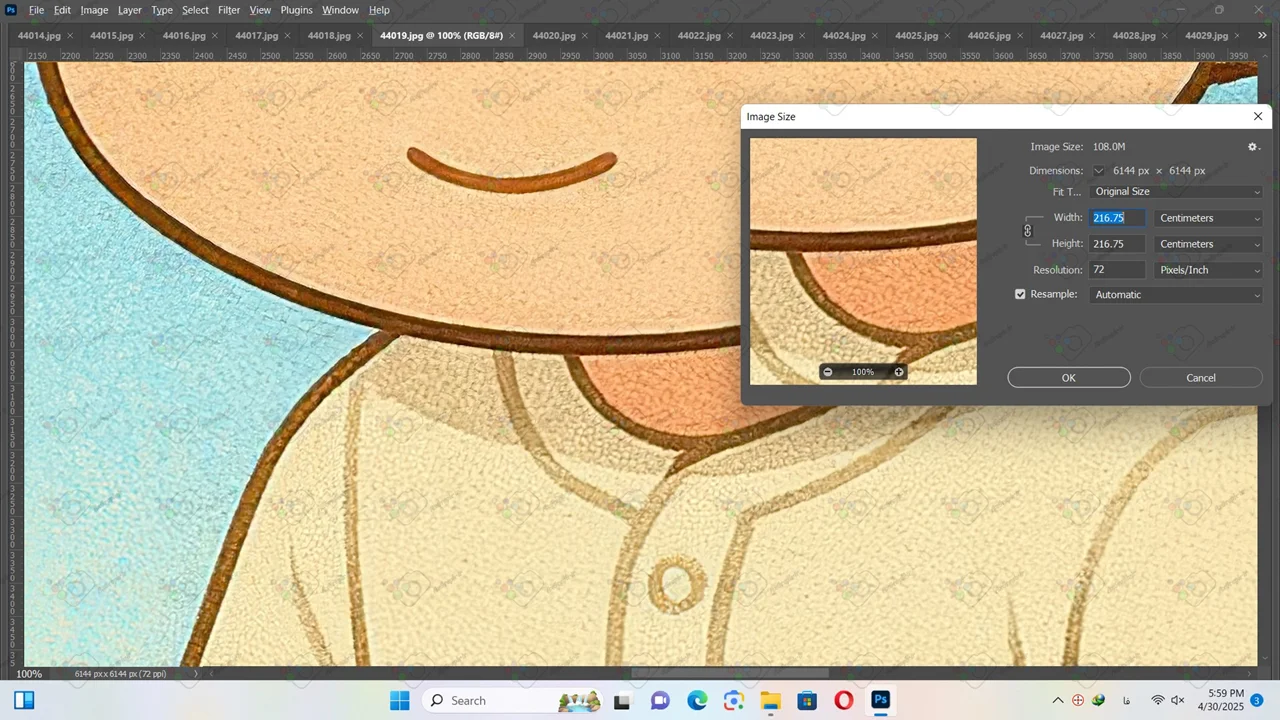1280x720 pixels.
Task: Open Photoshop from the taskbar
Action: [880, 700]
